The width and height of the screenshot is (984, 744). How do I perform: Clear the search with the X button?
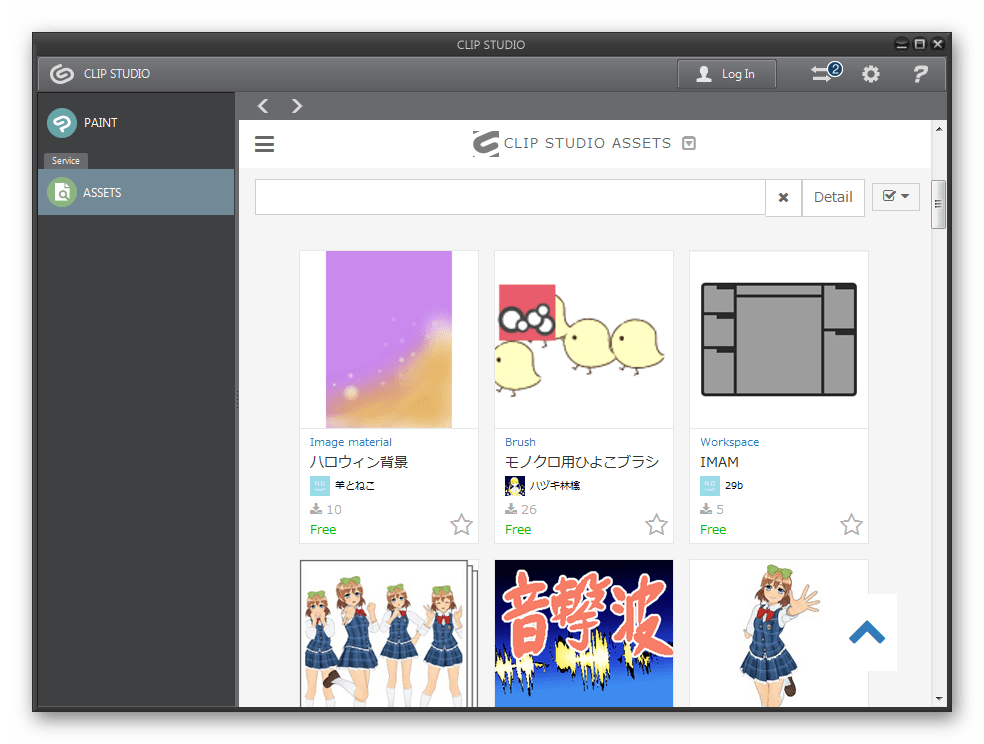point(783,198)
